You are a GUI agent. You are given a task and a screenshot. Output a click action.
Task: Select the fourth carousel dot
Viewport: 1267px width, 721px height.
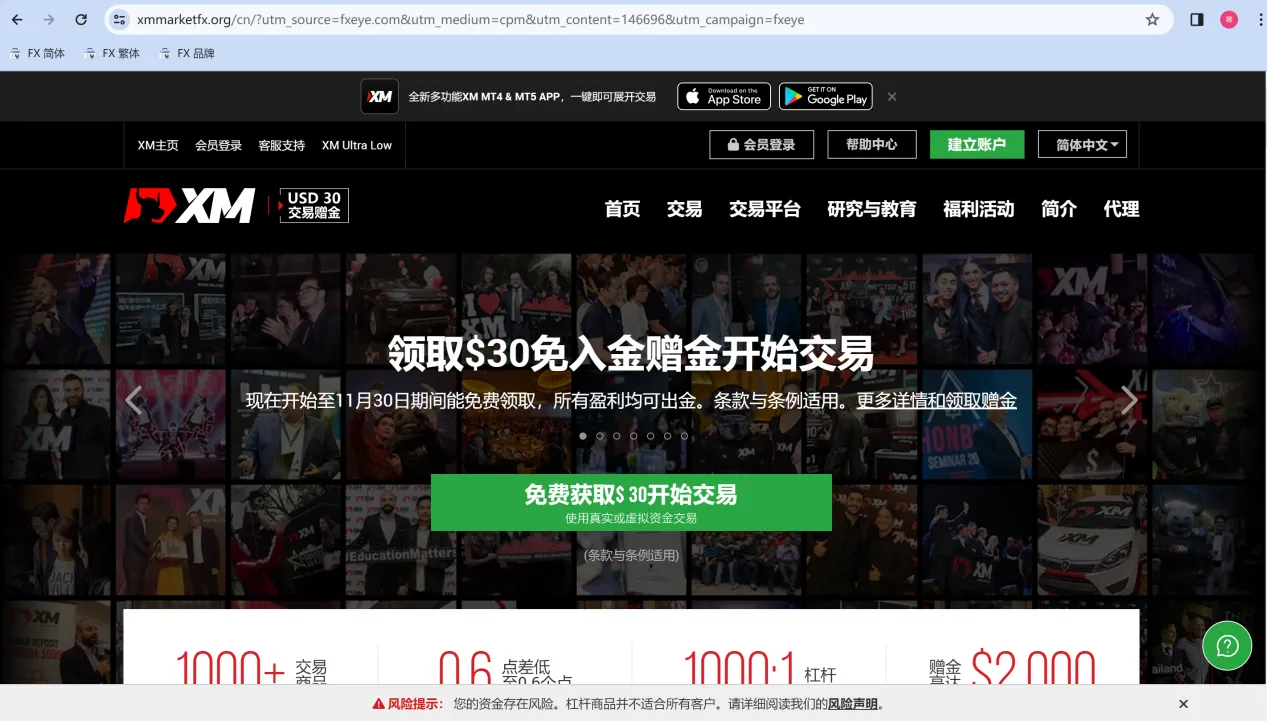pos(634,436)
